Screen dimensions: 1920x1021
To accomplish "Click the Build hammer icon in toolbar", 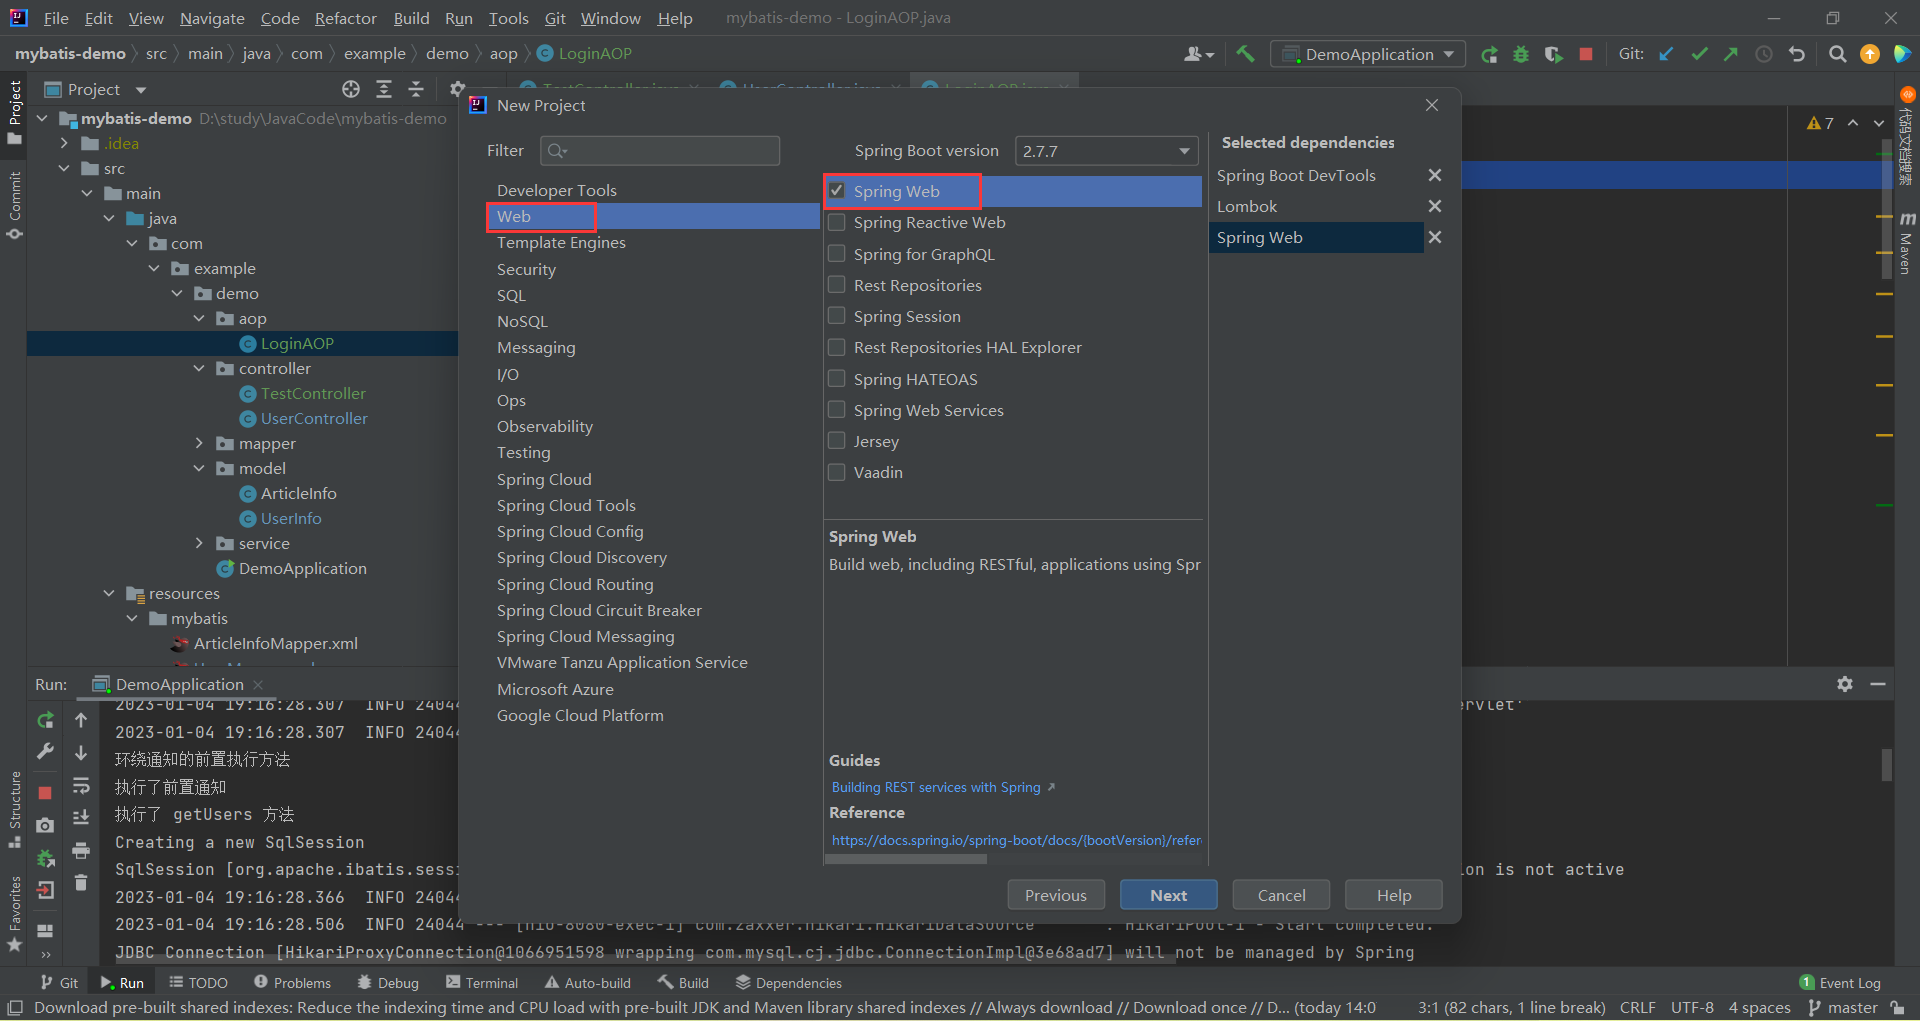I will tap(1244, 54).
